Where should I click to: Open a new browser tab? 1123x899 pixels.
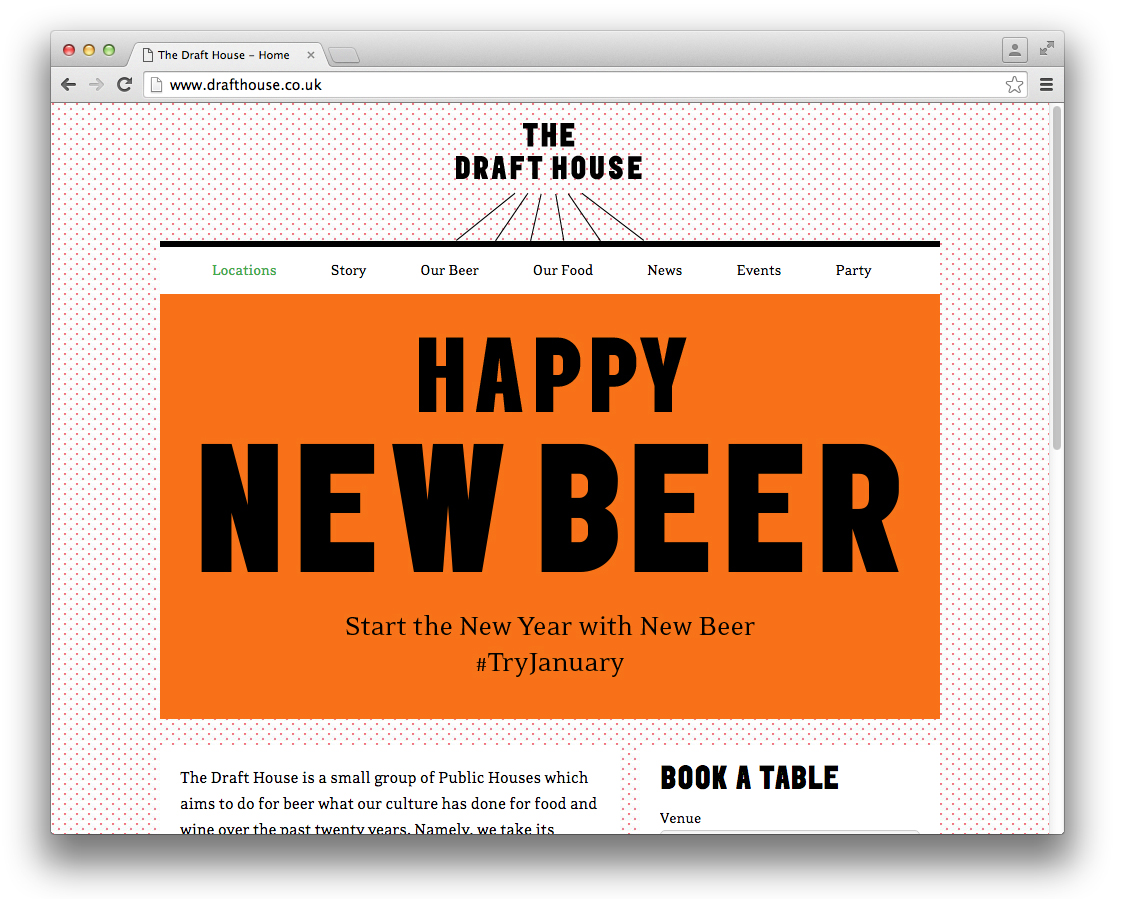tap(344, 55)
